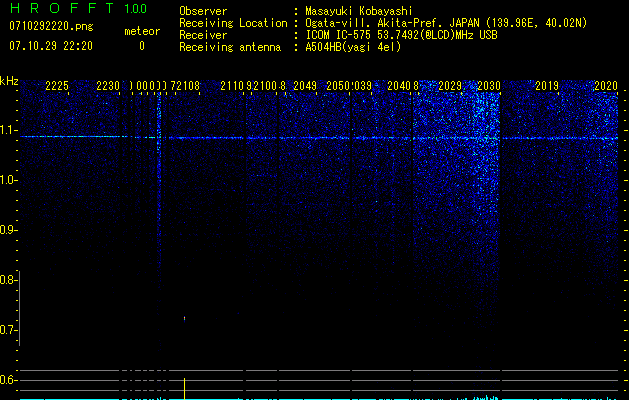Click the 2225 time marker

[57, 86]
